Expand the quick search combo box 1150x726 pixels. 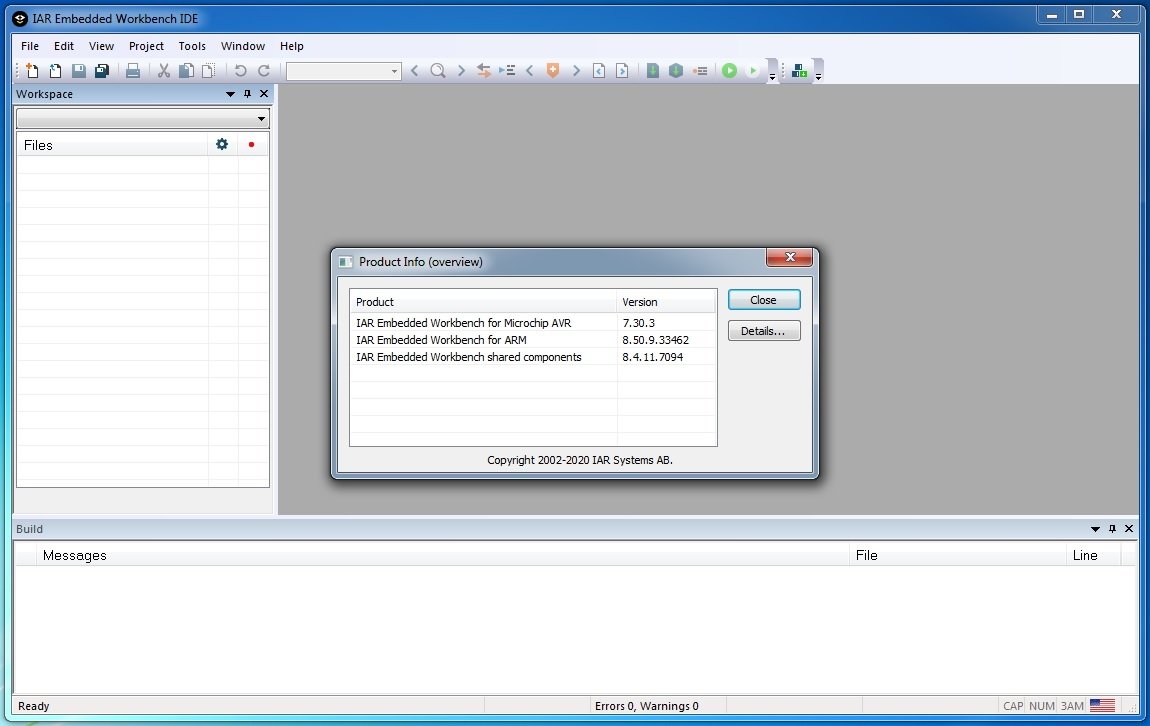click(394, 71)
